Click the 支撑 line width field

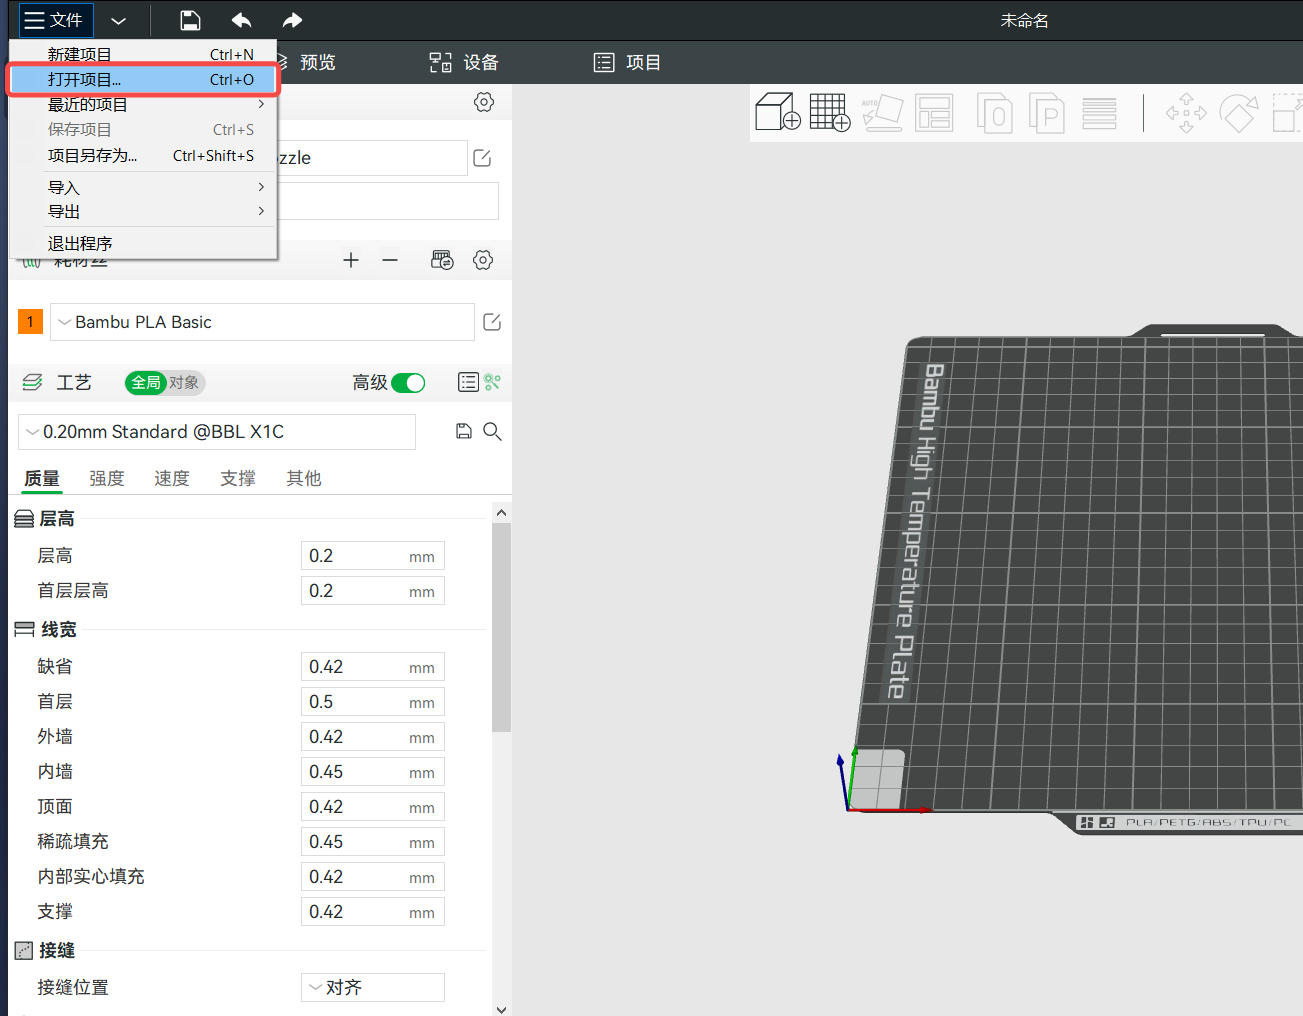pos(373,912)
